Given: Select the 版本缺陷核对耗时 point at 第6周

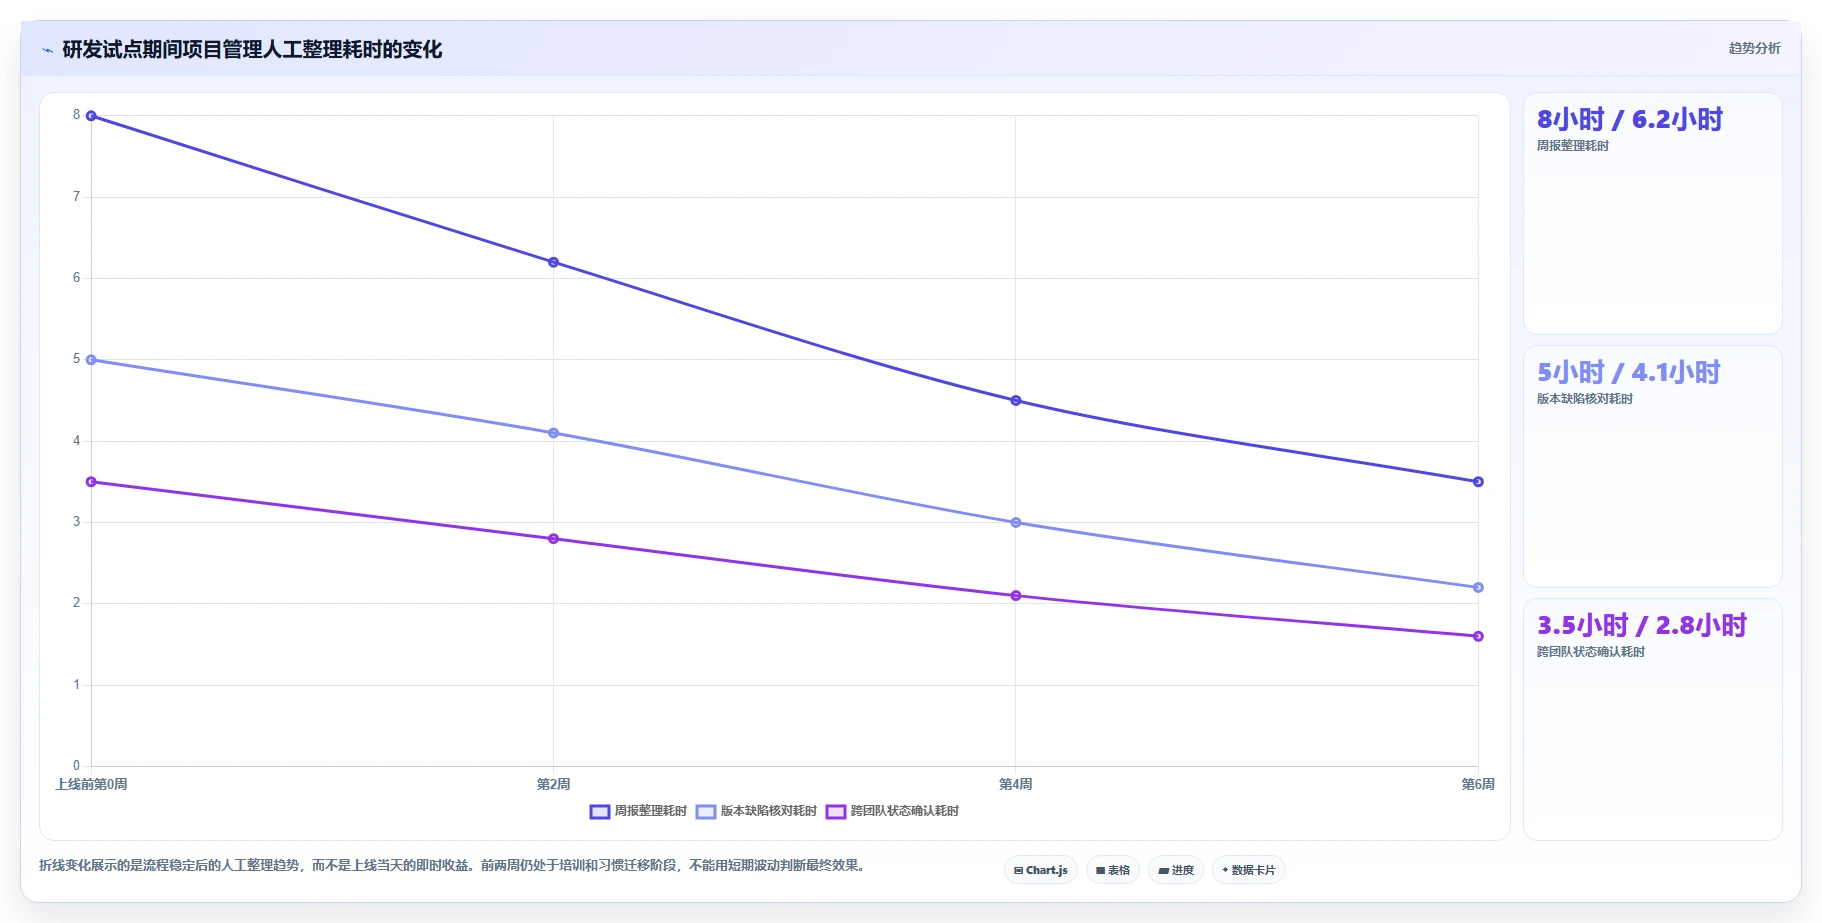Looking at the screenshot, I should pyautogui.click(x=1478, y=587).
